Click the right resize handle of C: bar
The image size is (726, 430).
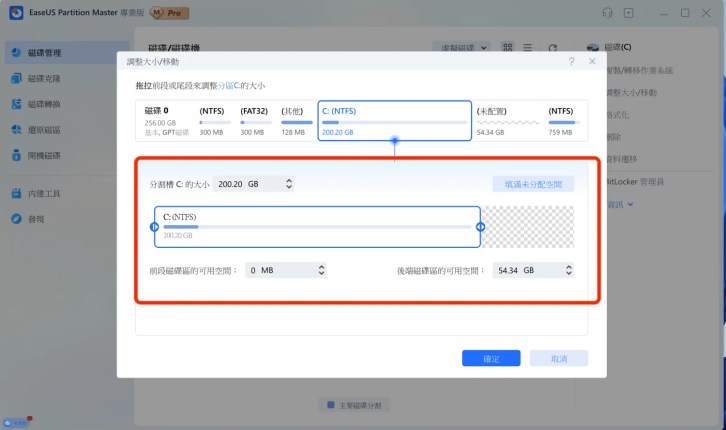(481, 227)
